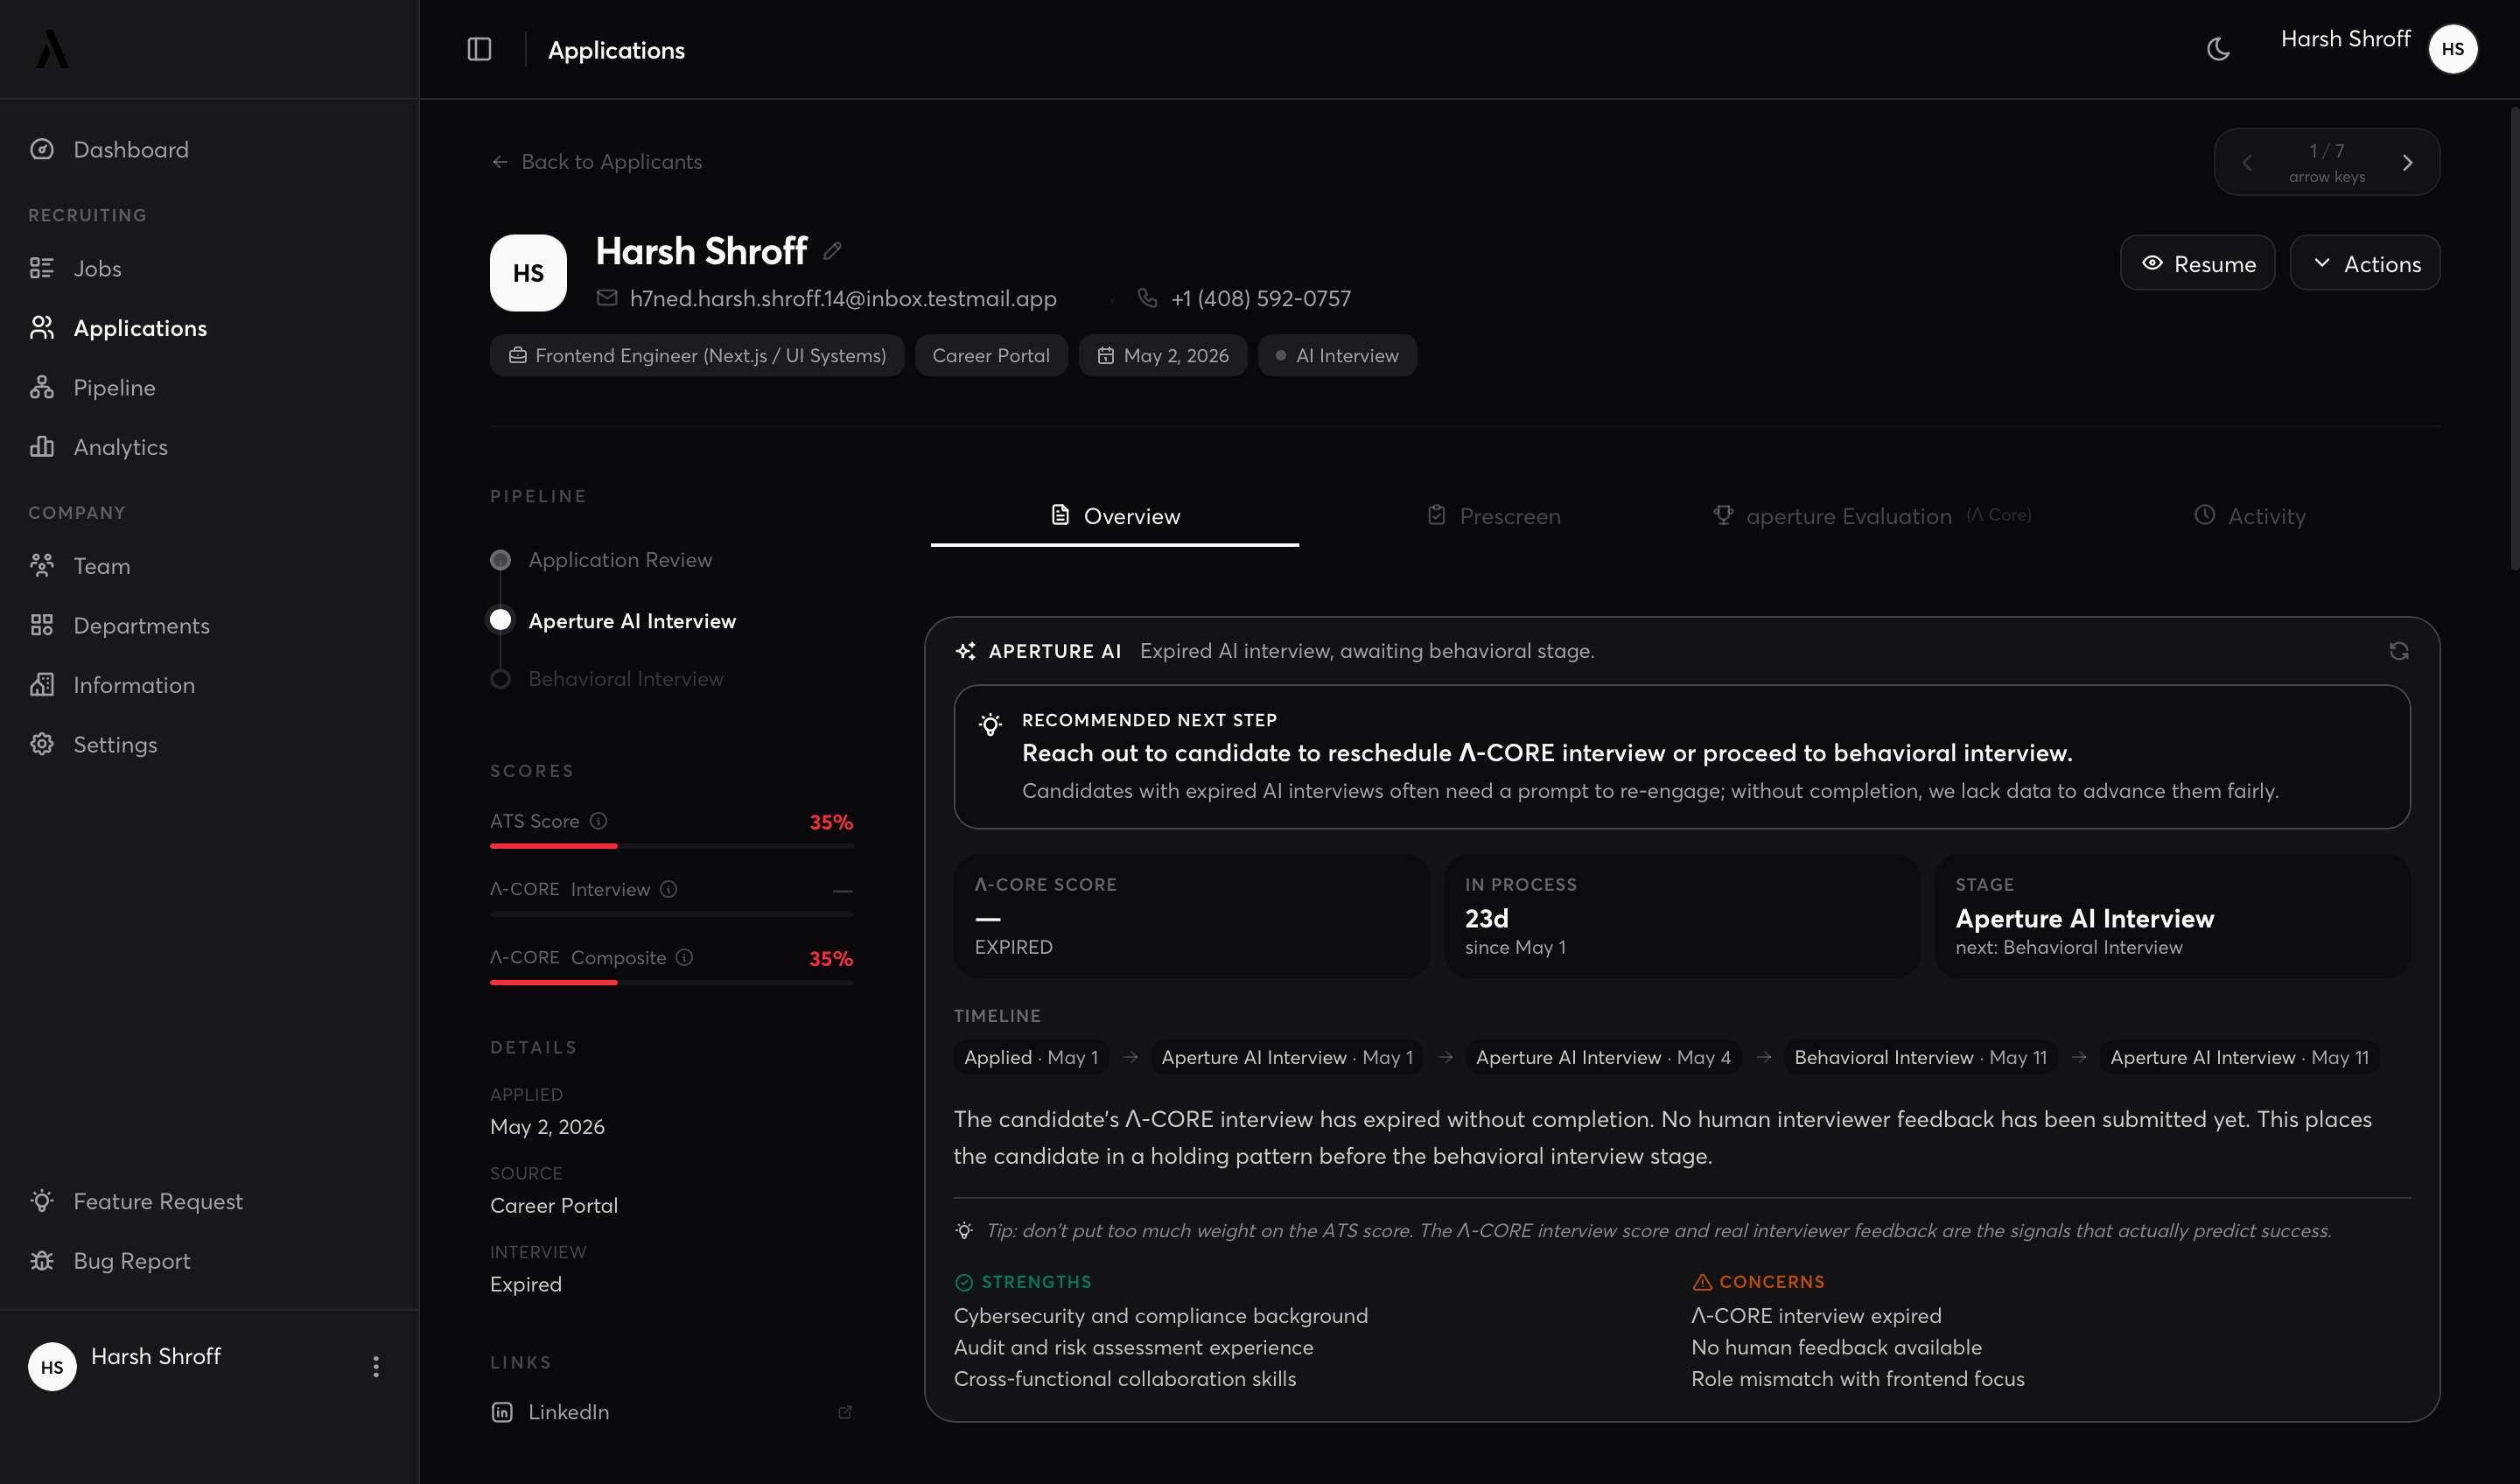
Task: Click the Stage Aperture AI Interview card
Action: tap(2172, 915)
